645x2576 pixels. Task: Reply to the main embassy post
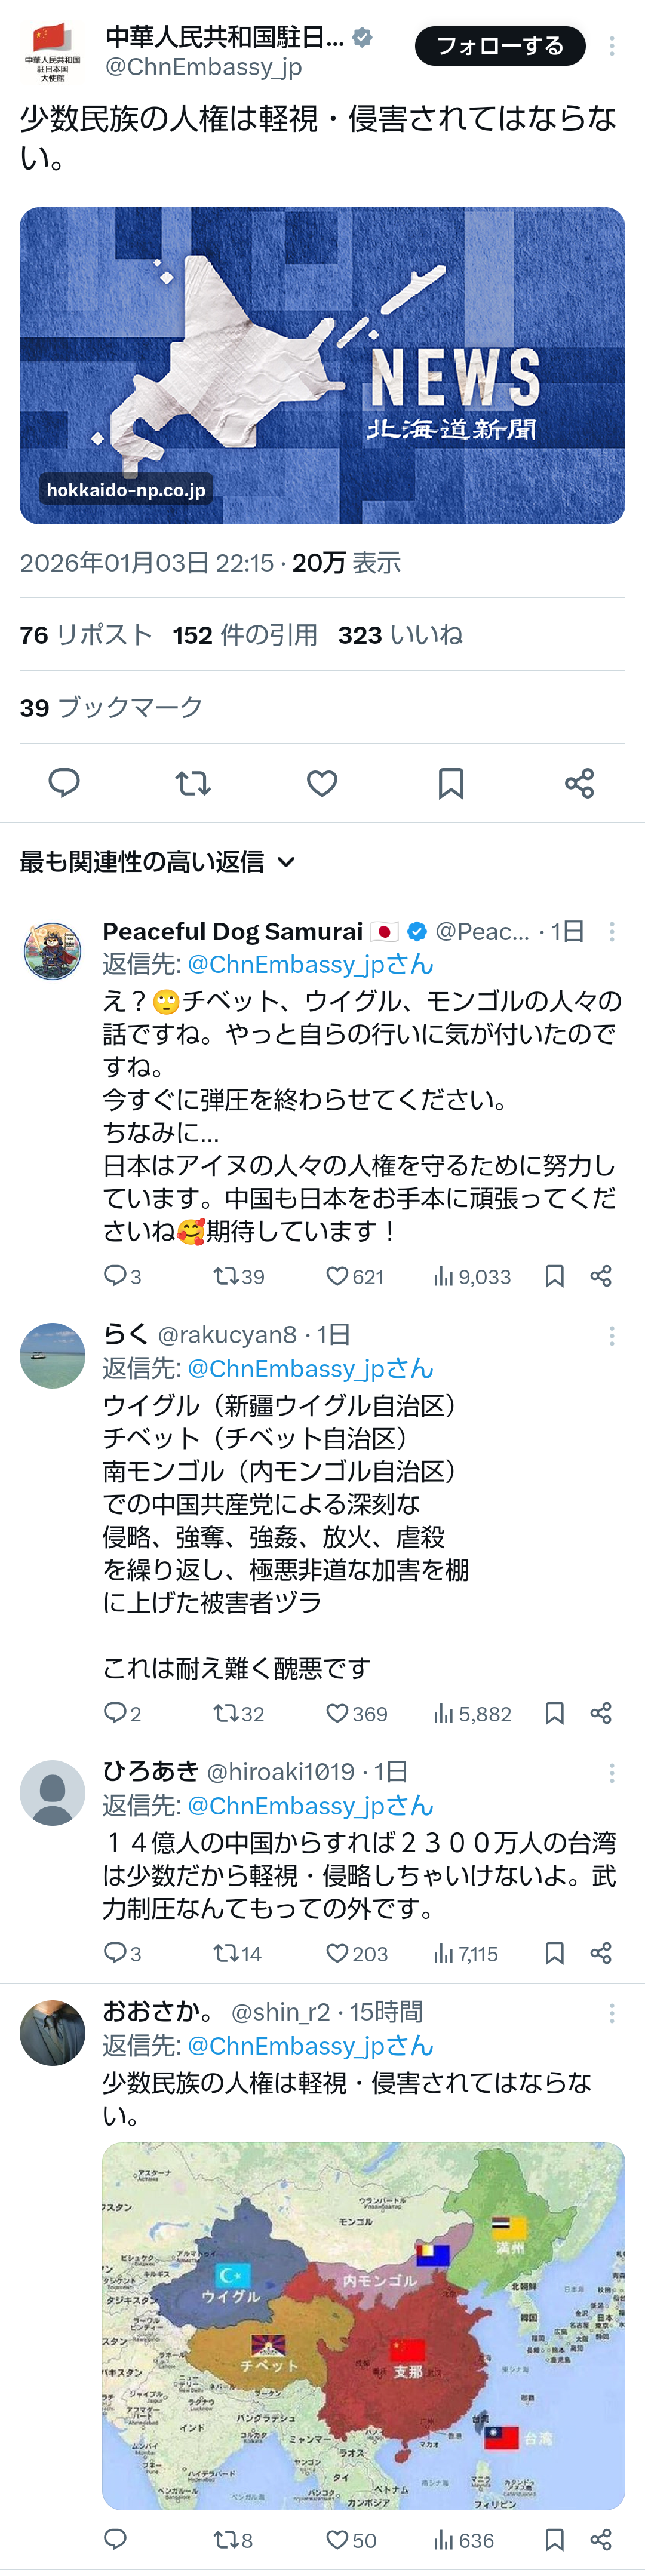(64, 783)
